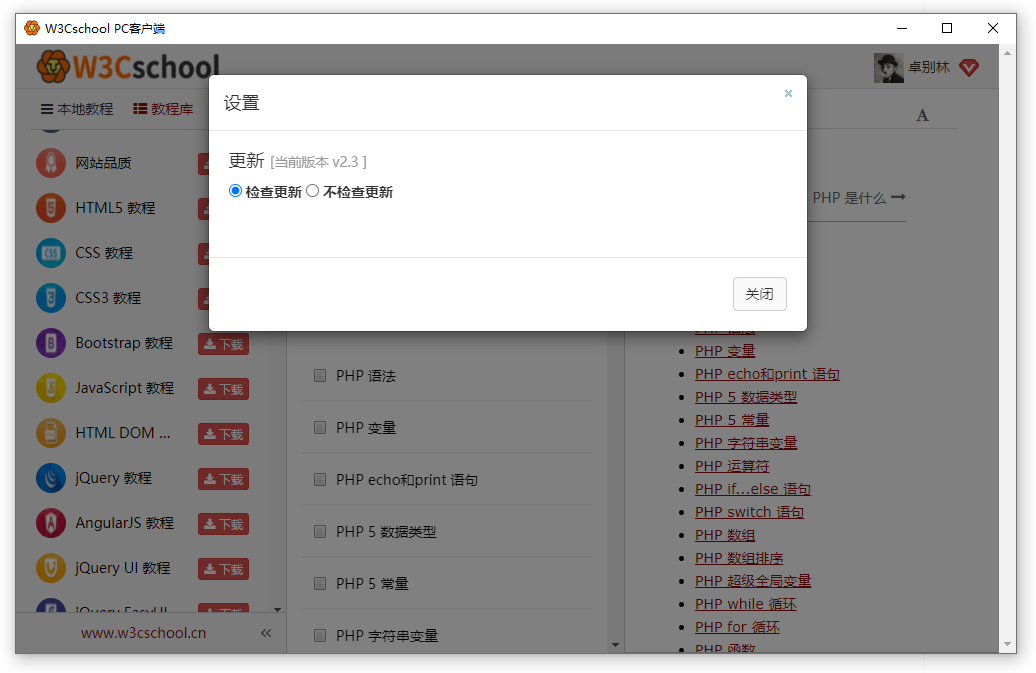Open the red diamond dropdown next to 卓别林
Screen dimensions: 1036x673
point(968,68)
